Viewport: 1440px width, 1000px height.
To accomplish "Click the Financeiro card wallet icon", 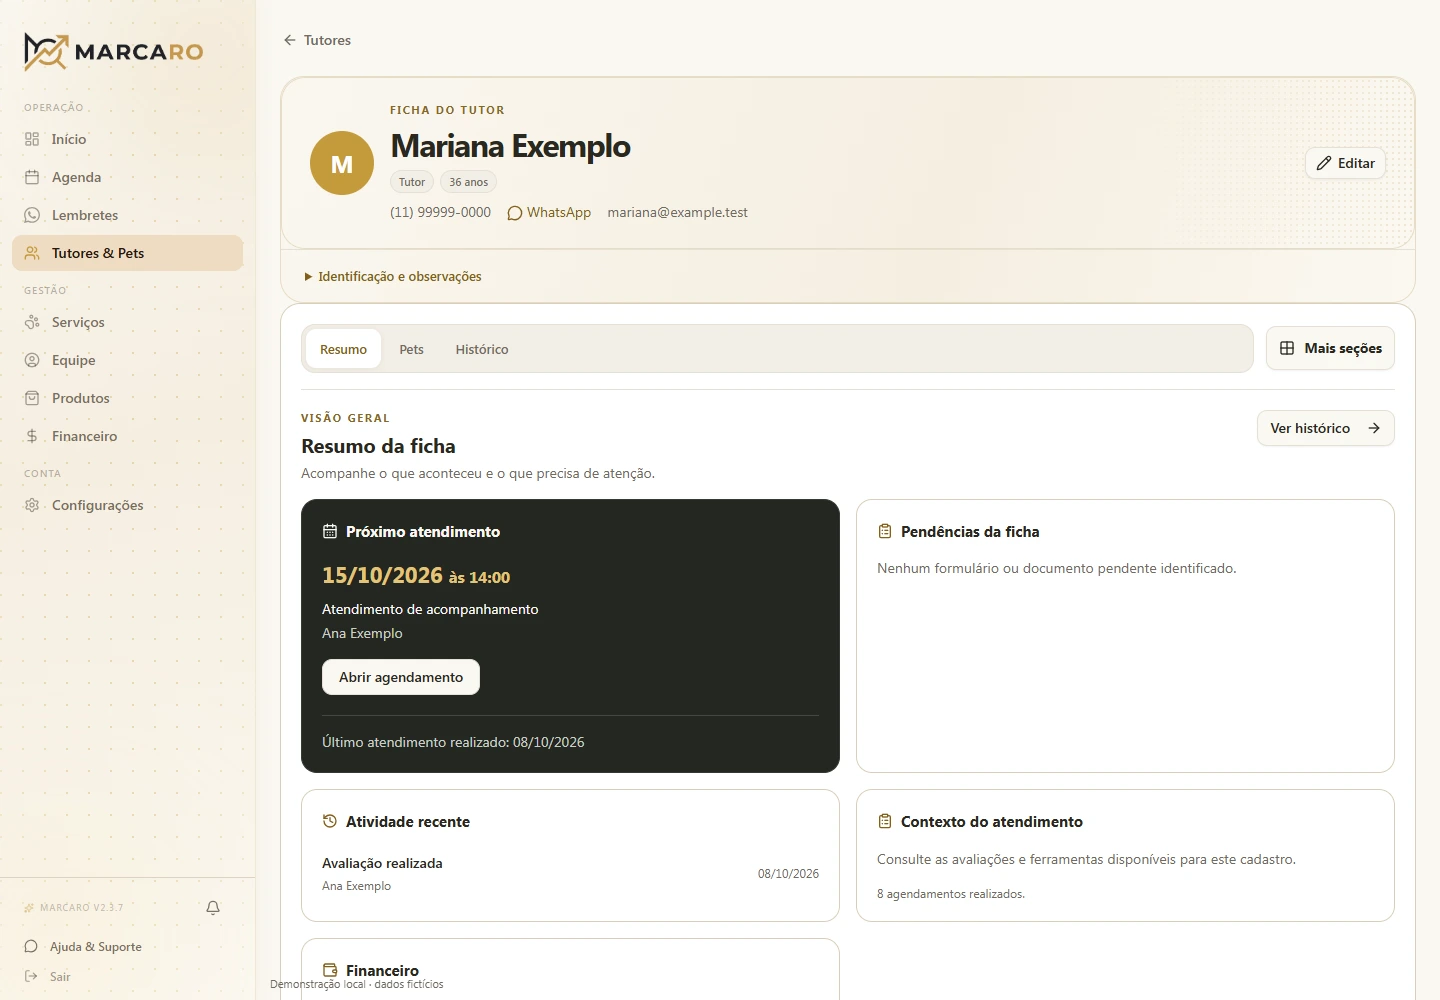I will 330,970.
